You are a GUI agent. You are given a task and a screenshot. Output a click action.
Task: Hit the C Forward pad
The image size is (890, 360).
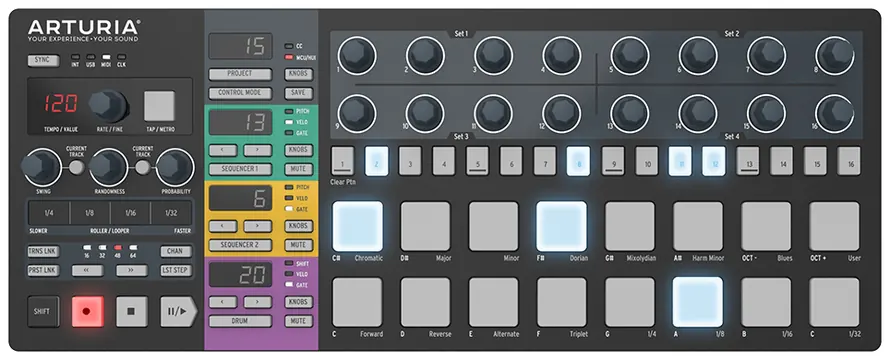358,302
